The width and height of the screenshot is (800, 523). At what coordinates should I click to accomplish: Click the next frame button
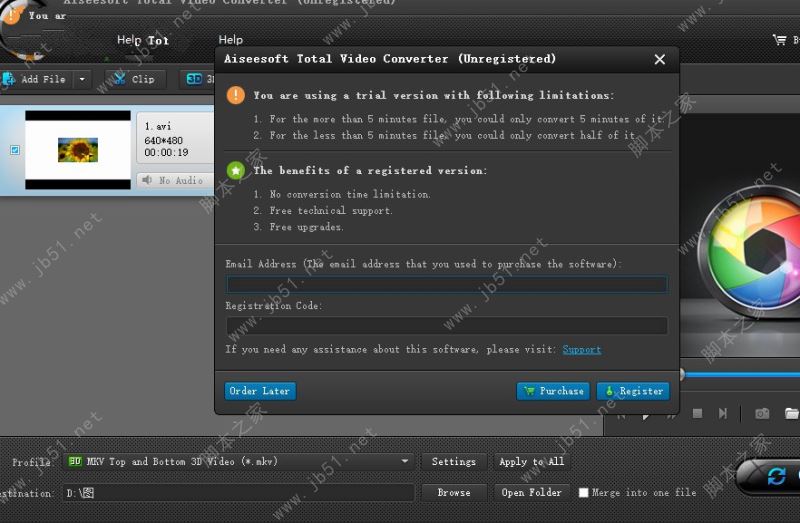[x=722, y=413]
